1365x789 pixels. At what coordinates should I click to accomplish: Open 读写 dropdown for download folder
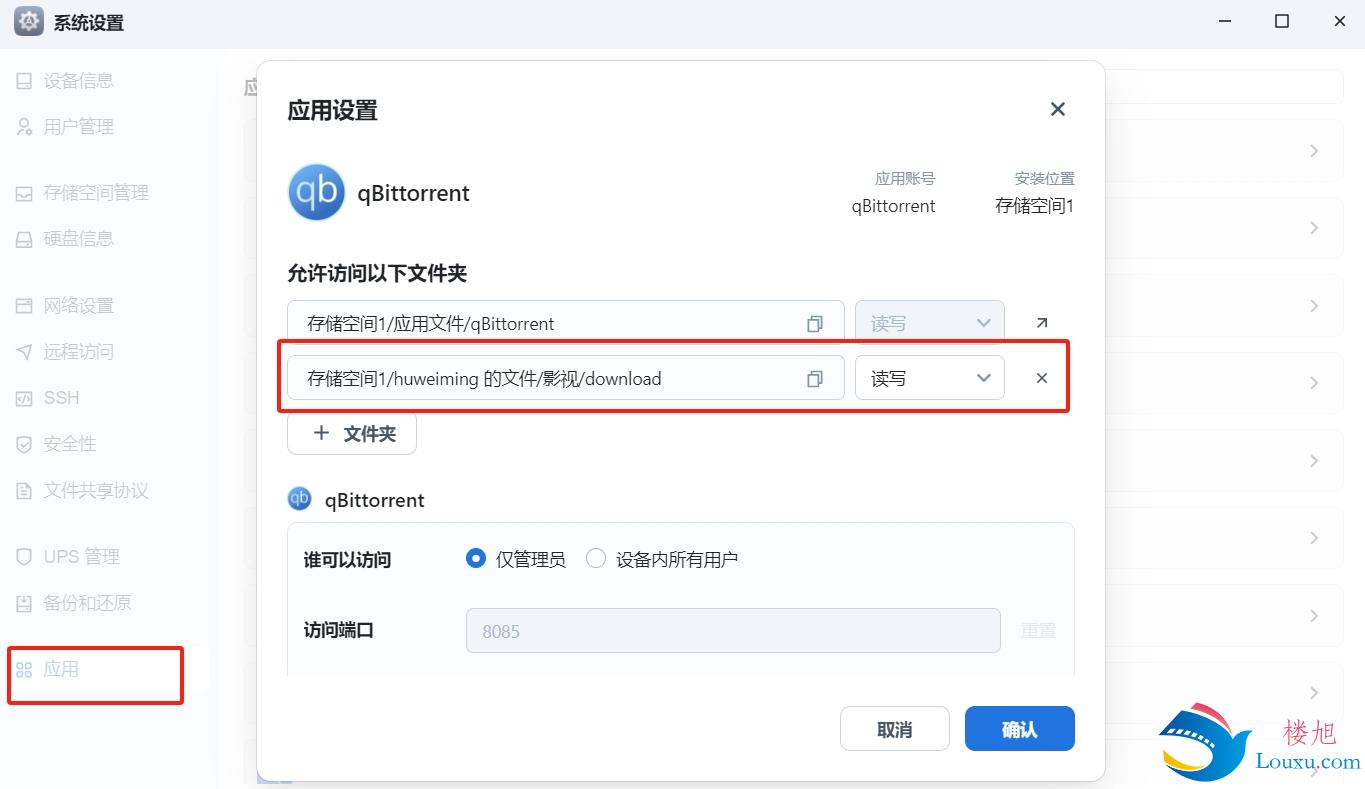[930, 378]
